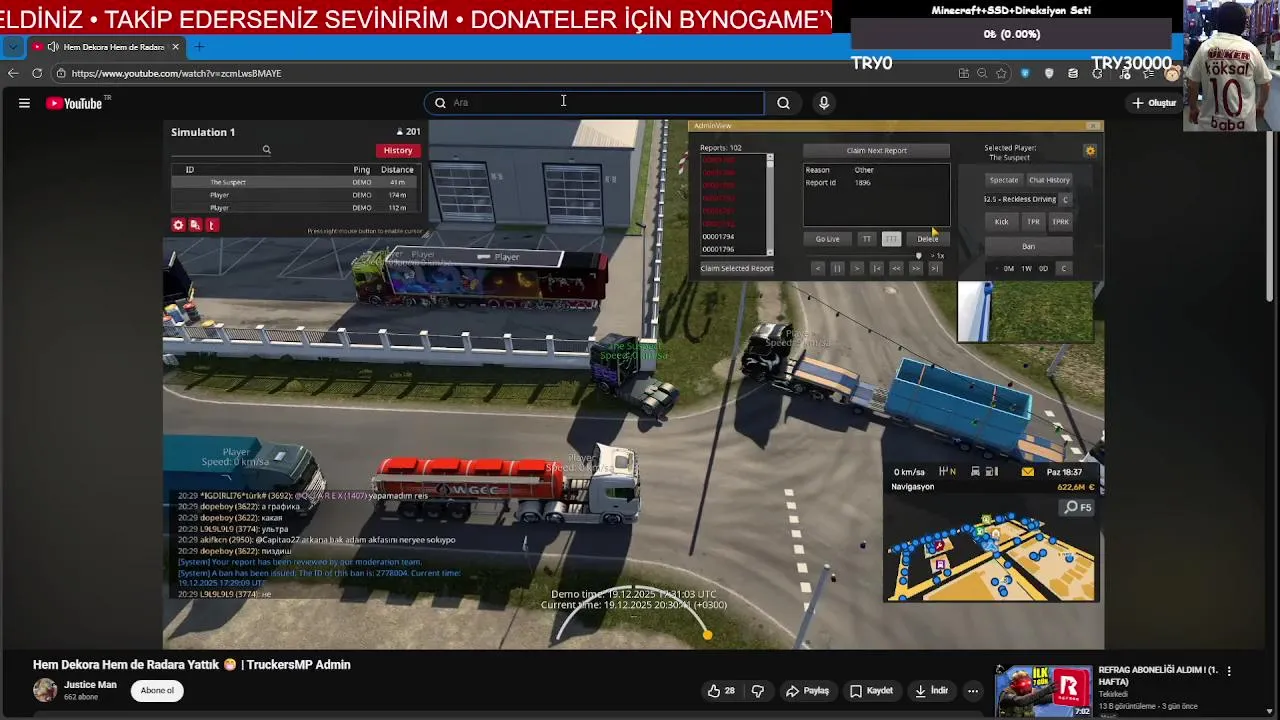Click the zoom magnifier icon in the address bar
The image size is (1280, 720).
pos(982,73)
